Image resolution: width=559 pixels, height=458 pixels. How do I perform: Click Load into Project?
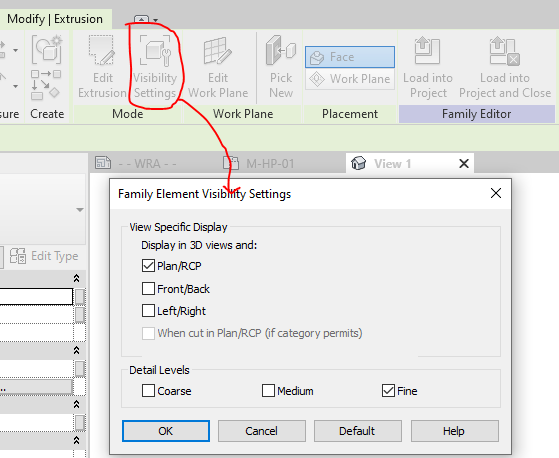point(428,67)
